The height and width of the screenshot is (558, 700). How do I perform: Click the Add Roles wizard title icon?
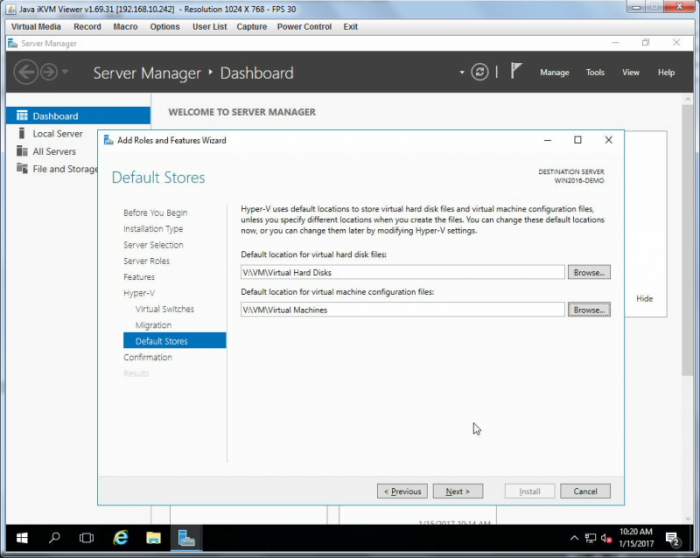coord(108,140)
